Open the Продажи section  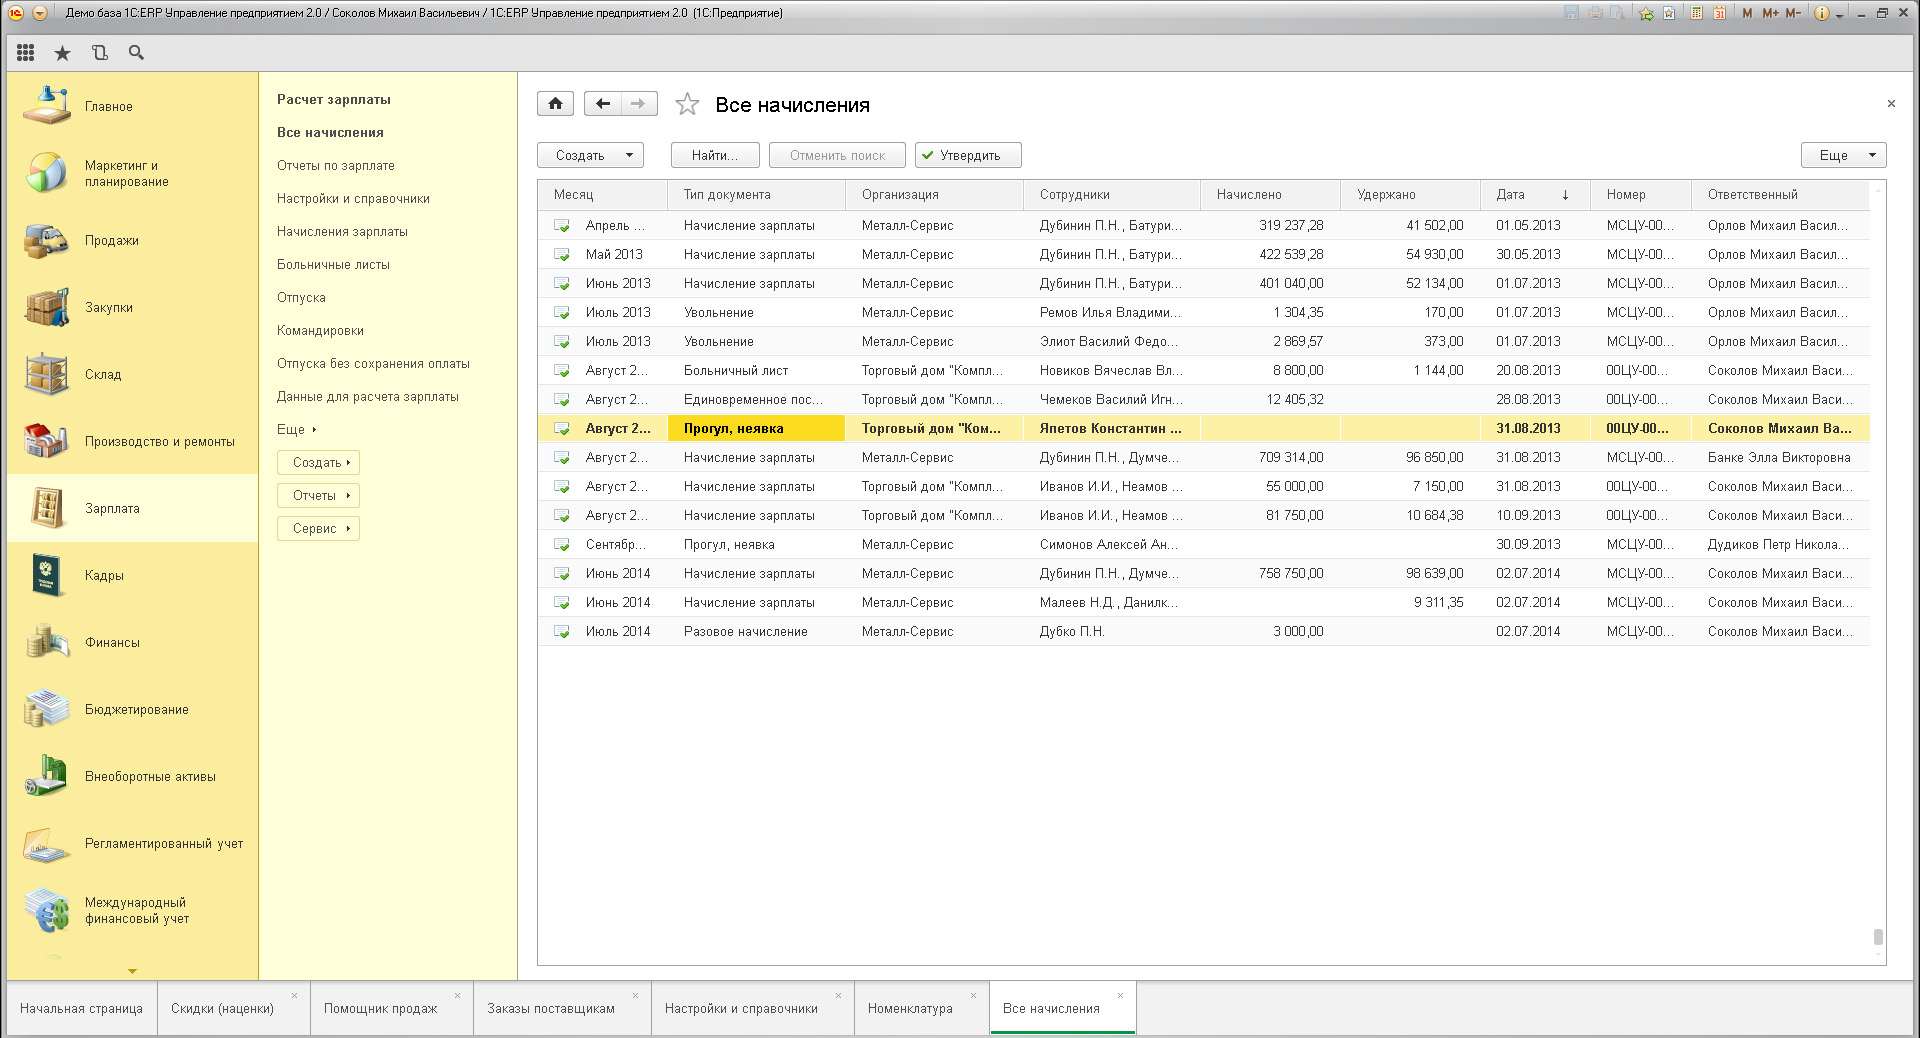(132, 240)
